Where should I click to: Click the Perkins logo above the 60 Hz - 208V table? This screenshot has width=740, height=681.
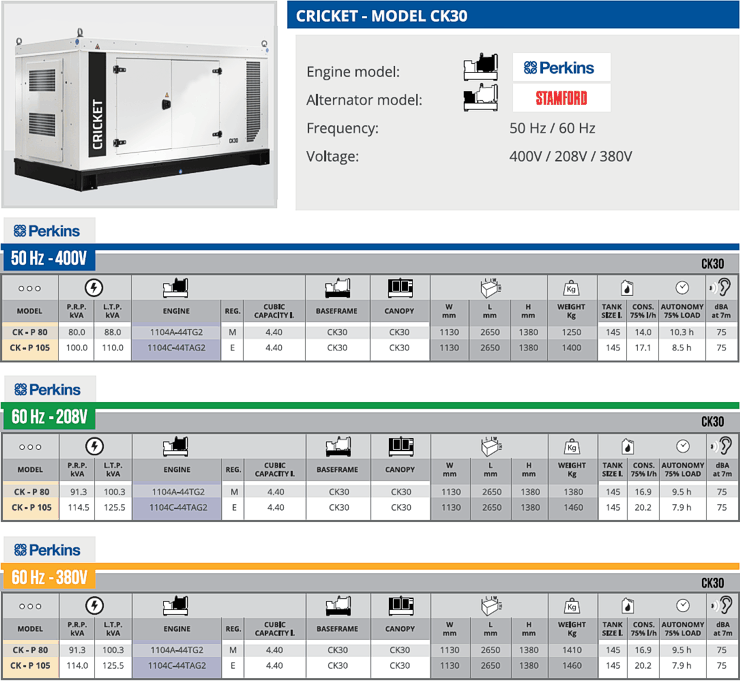pos(48,389)
